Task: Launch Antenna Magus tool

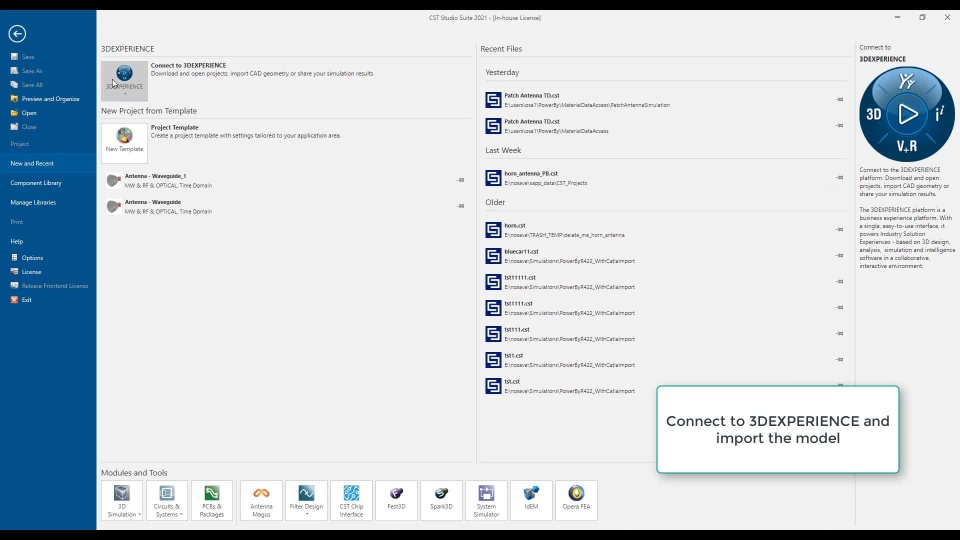Action: click(x=261, y=500)
